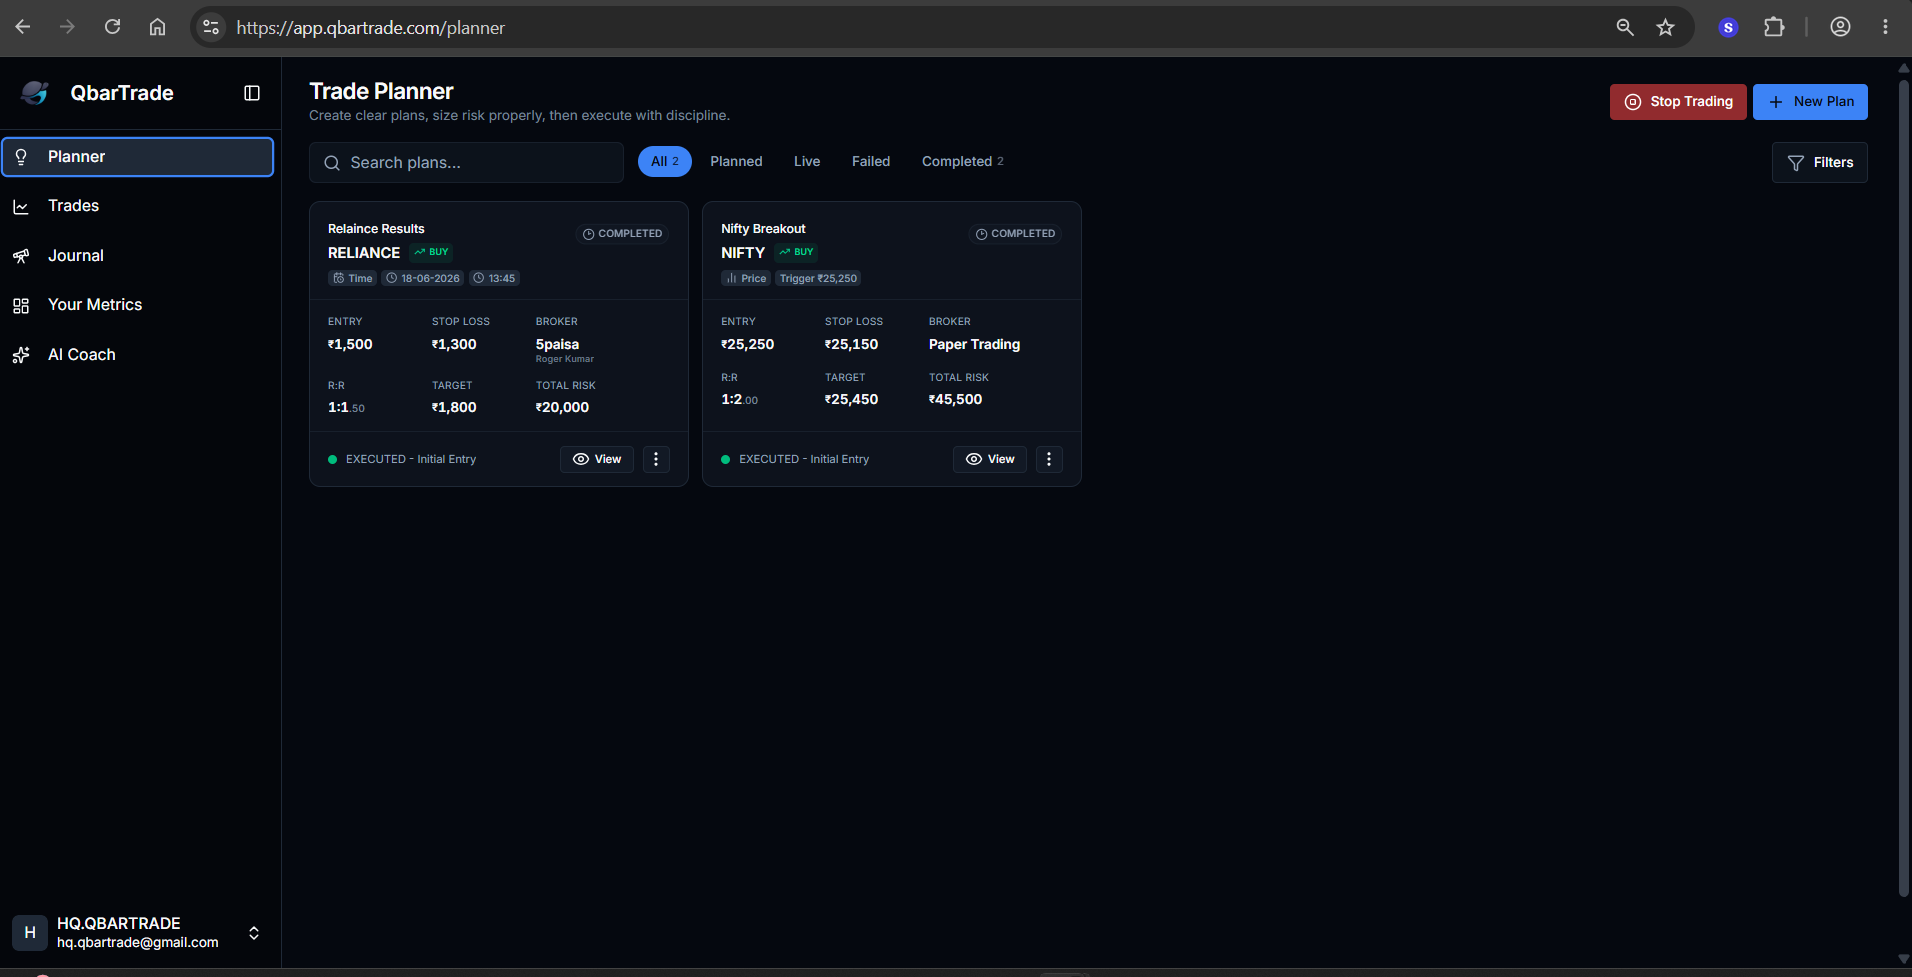Click the Nifty Breakout card title
The height and width of the screenshot is (977, 1912).
763,229
